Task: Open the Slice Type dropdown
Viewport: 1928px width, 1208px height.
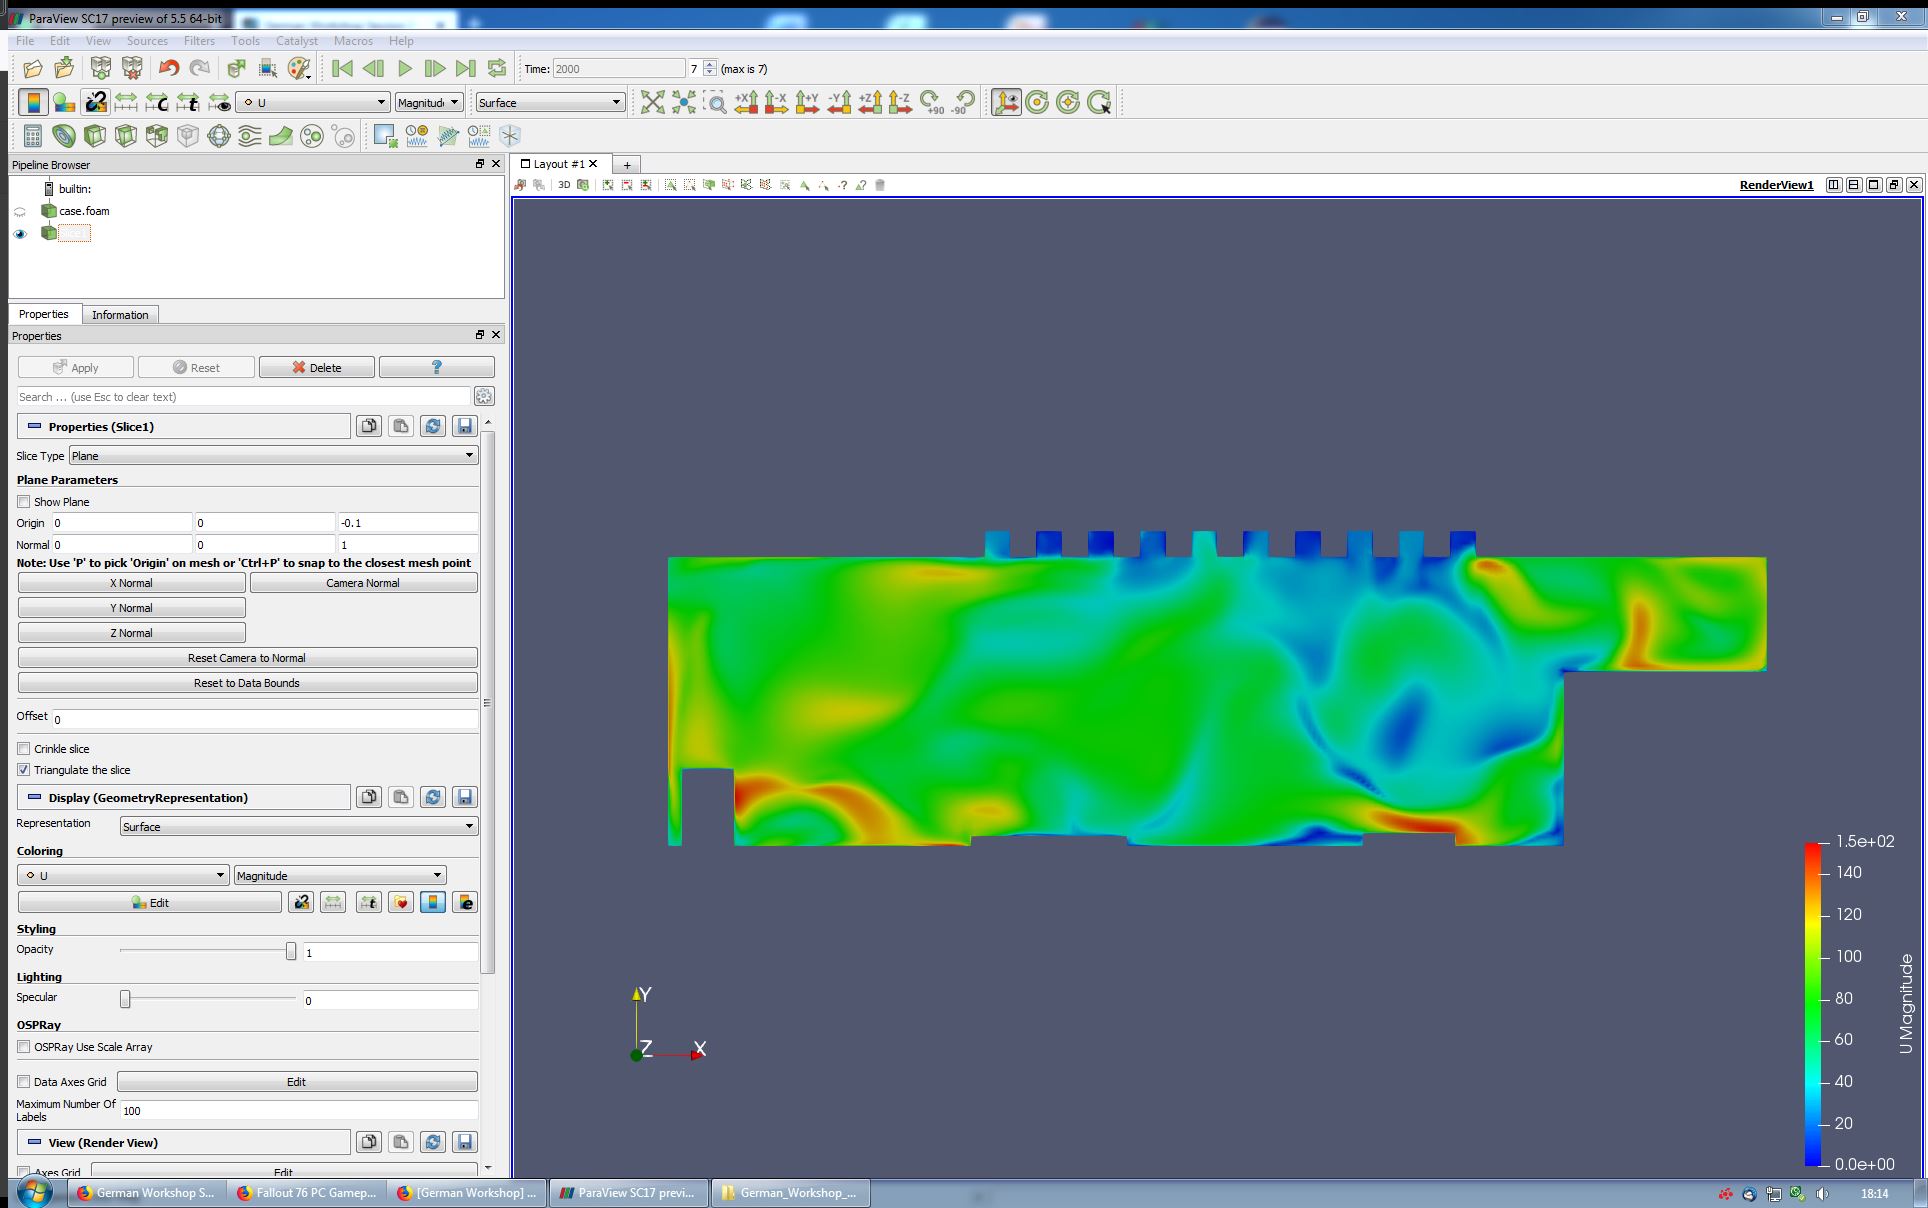Action: (x=273, y=456)
